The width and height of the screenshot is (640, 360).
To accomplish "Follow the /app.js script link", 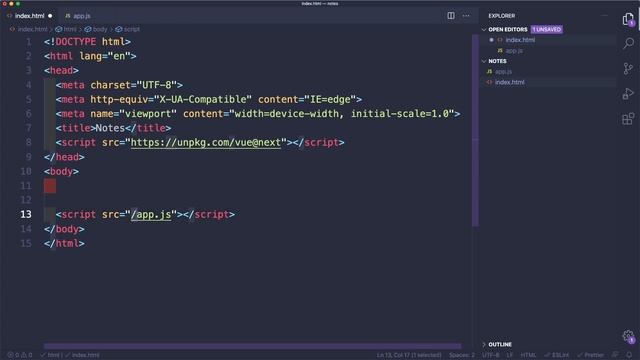I will pyautogui.click(x=151, y=214).
